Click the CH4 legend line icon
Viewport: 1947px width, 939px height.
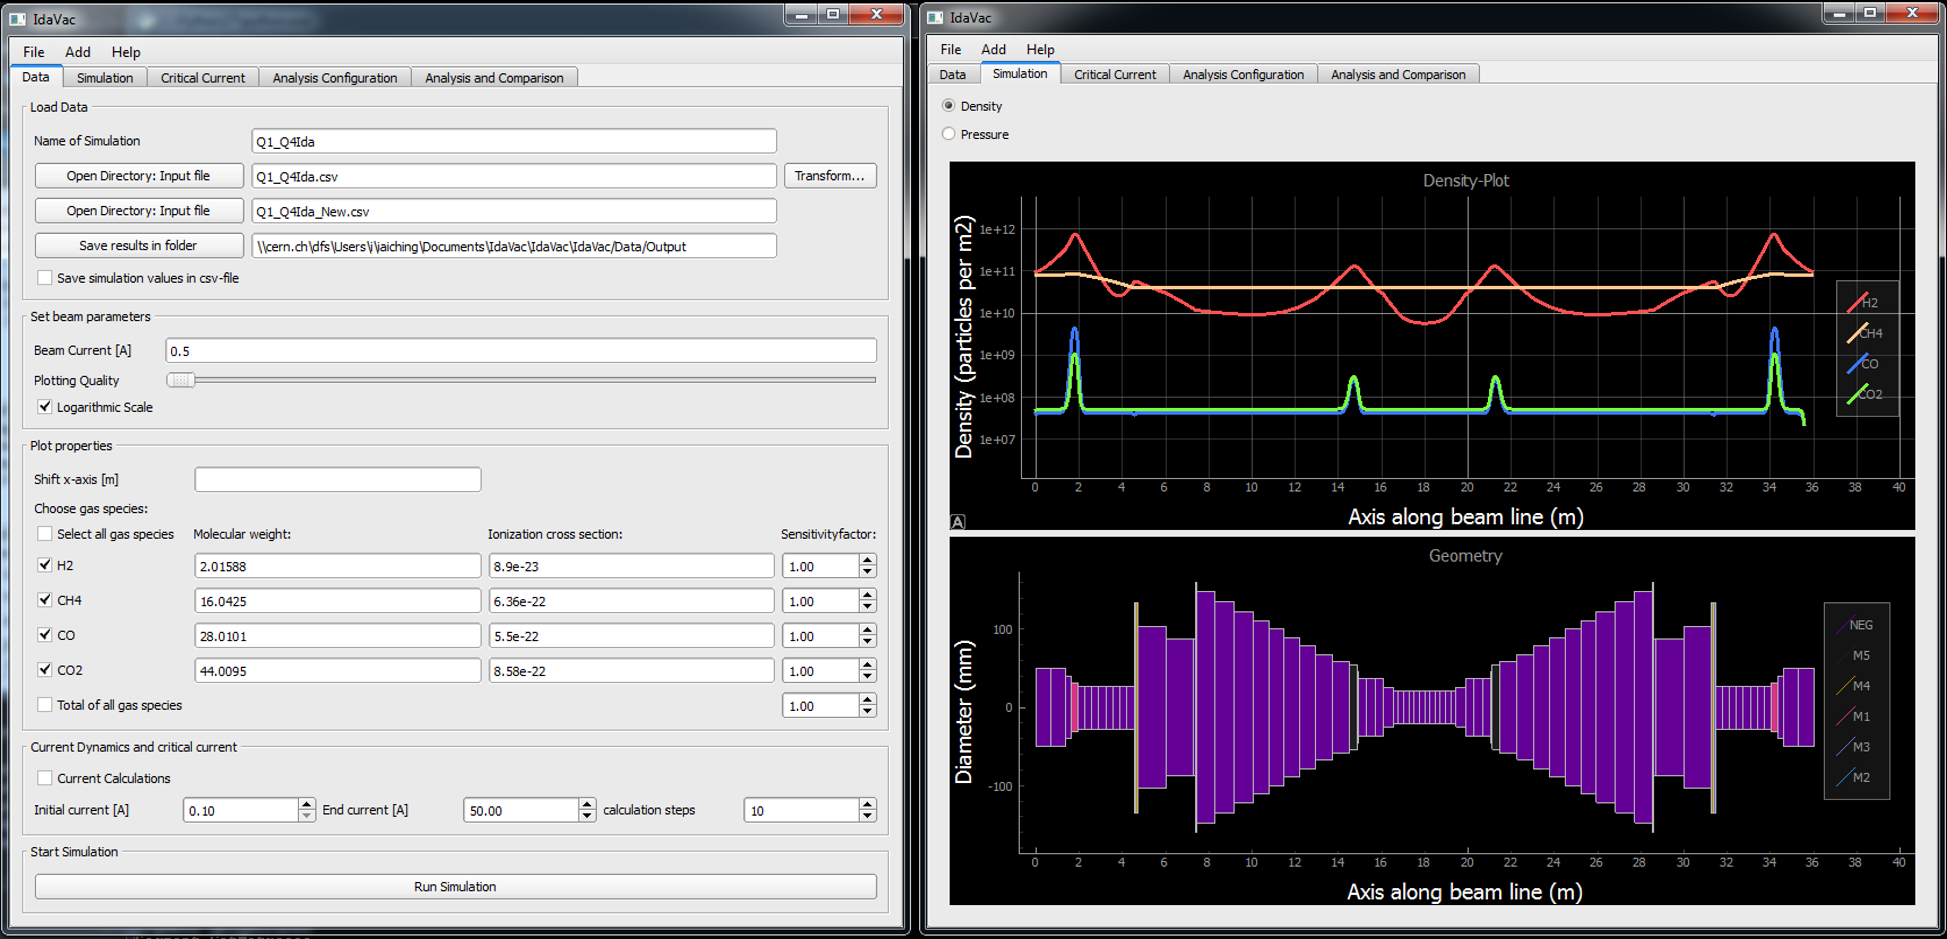point(1857,334)
